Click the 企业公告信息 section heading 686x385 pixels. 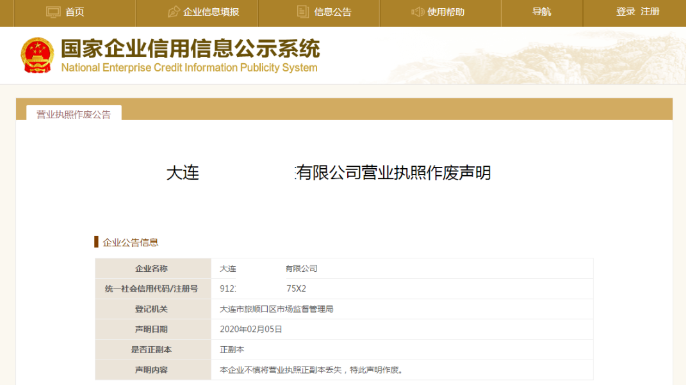click(130, 242)
